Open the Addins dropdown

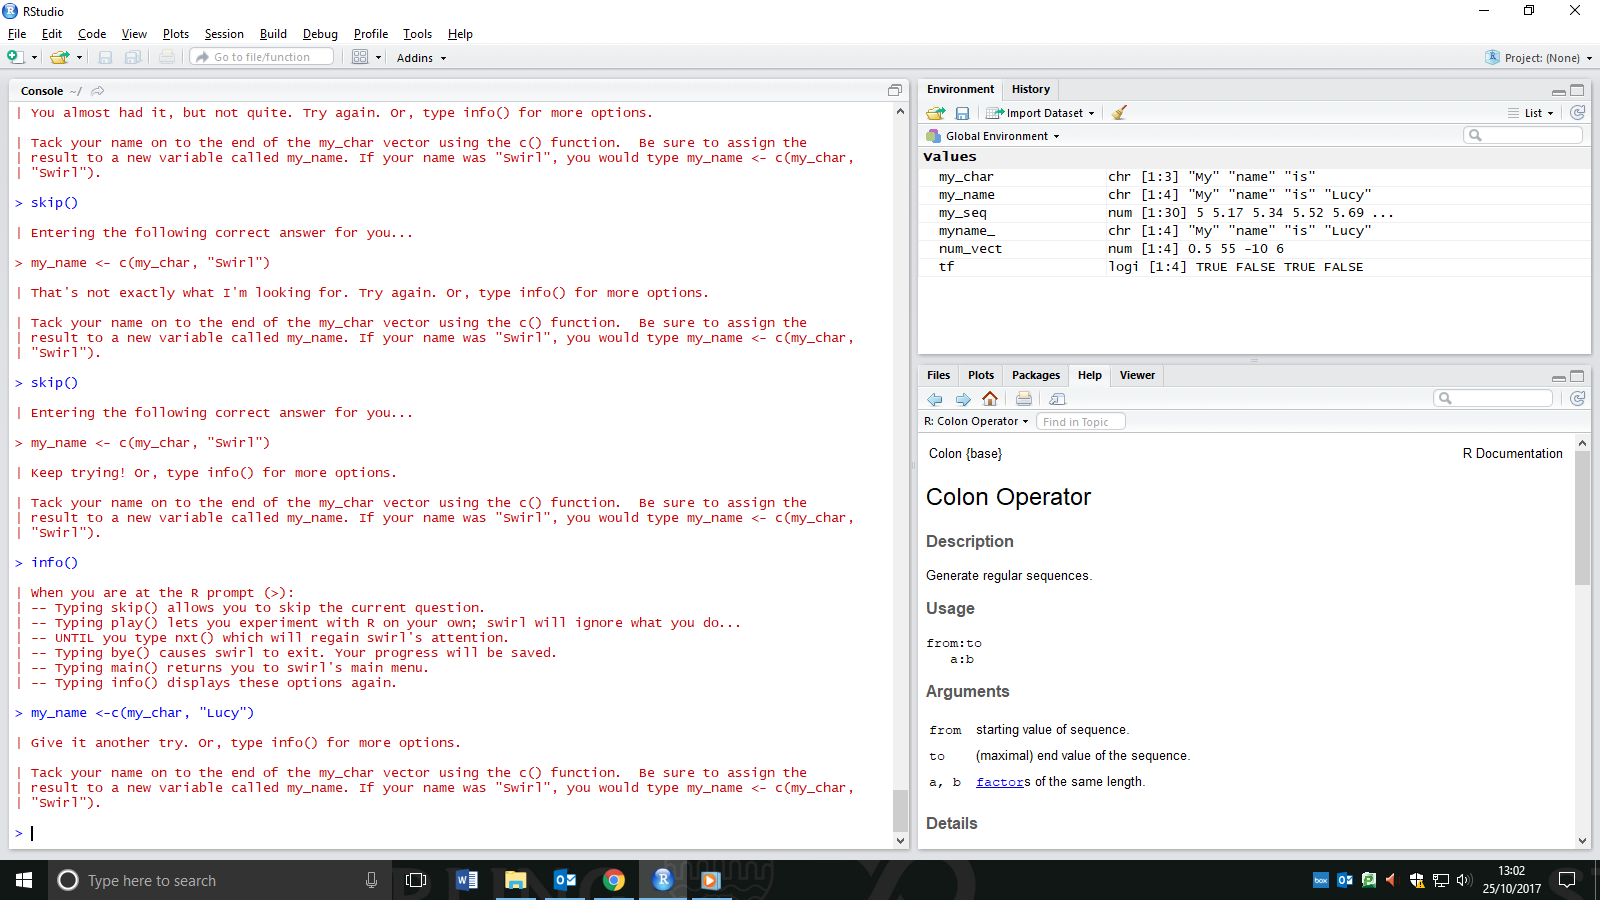(421, 58)
